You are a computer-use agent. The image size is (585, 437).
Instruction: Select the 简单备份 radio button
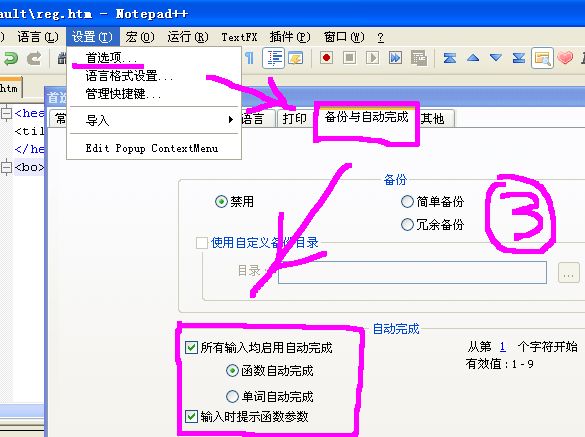pos(407,202)
